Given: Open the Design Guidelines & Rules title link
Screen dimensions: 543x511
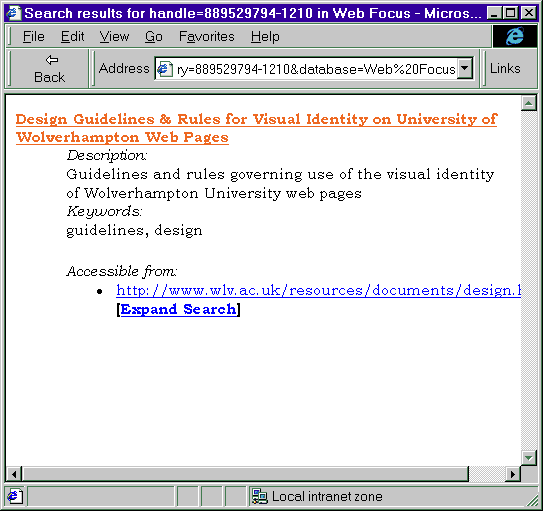Looking at the screenshot, I should [x=256, y=128].
